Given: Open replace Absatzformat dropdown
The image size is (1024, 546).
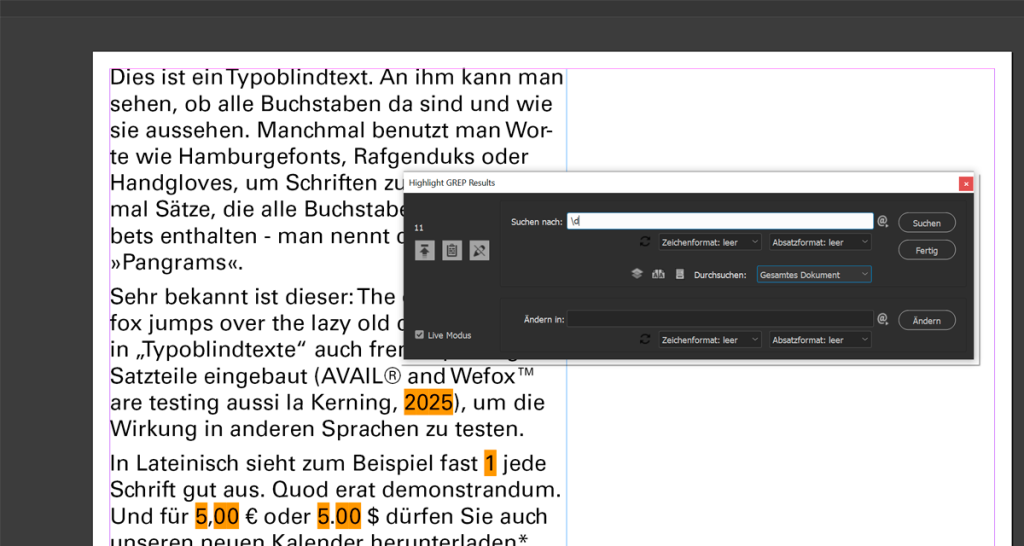Looking at the screenshot, I should 820,340.
